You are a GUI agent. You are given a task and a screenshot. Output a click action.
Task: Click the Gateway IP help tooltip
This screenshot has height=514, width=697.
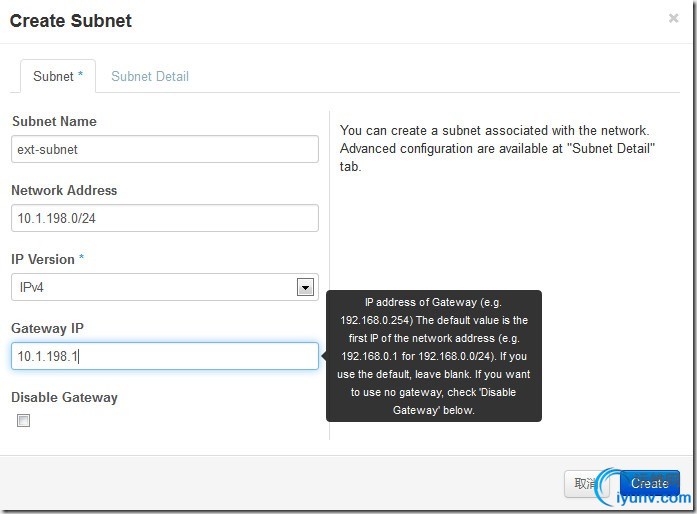pos(434,356)
